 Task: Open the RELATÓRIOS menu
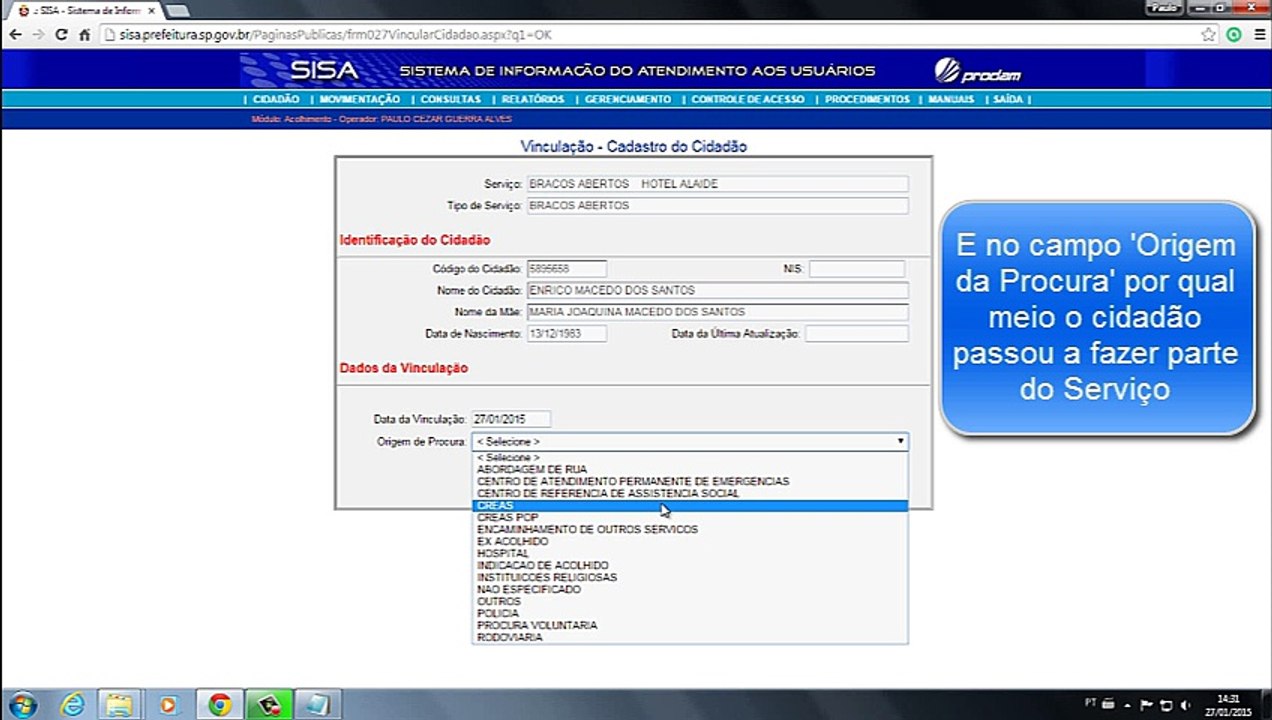pos(533,100)
